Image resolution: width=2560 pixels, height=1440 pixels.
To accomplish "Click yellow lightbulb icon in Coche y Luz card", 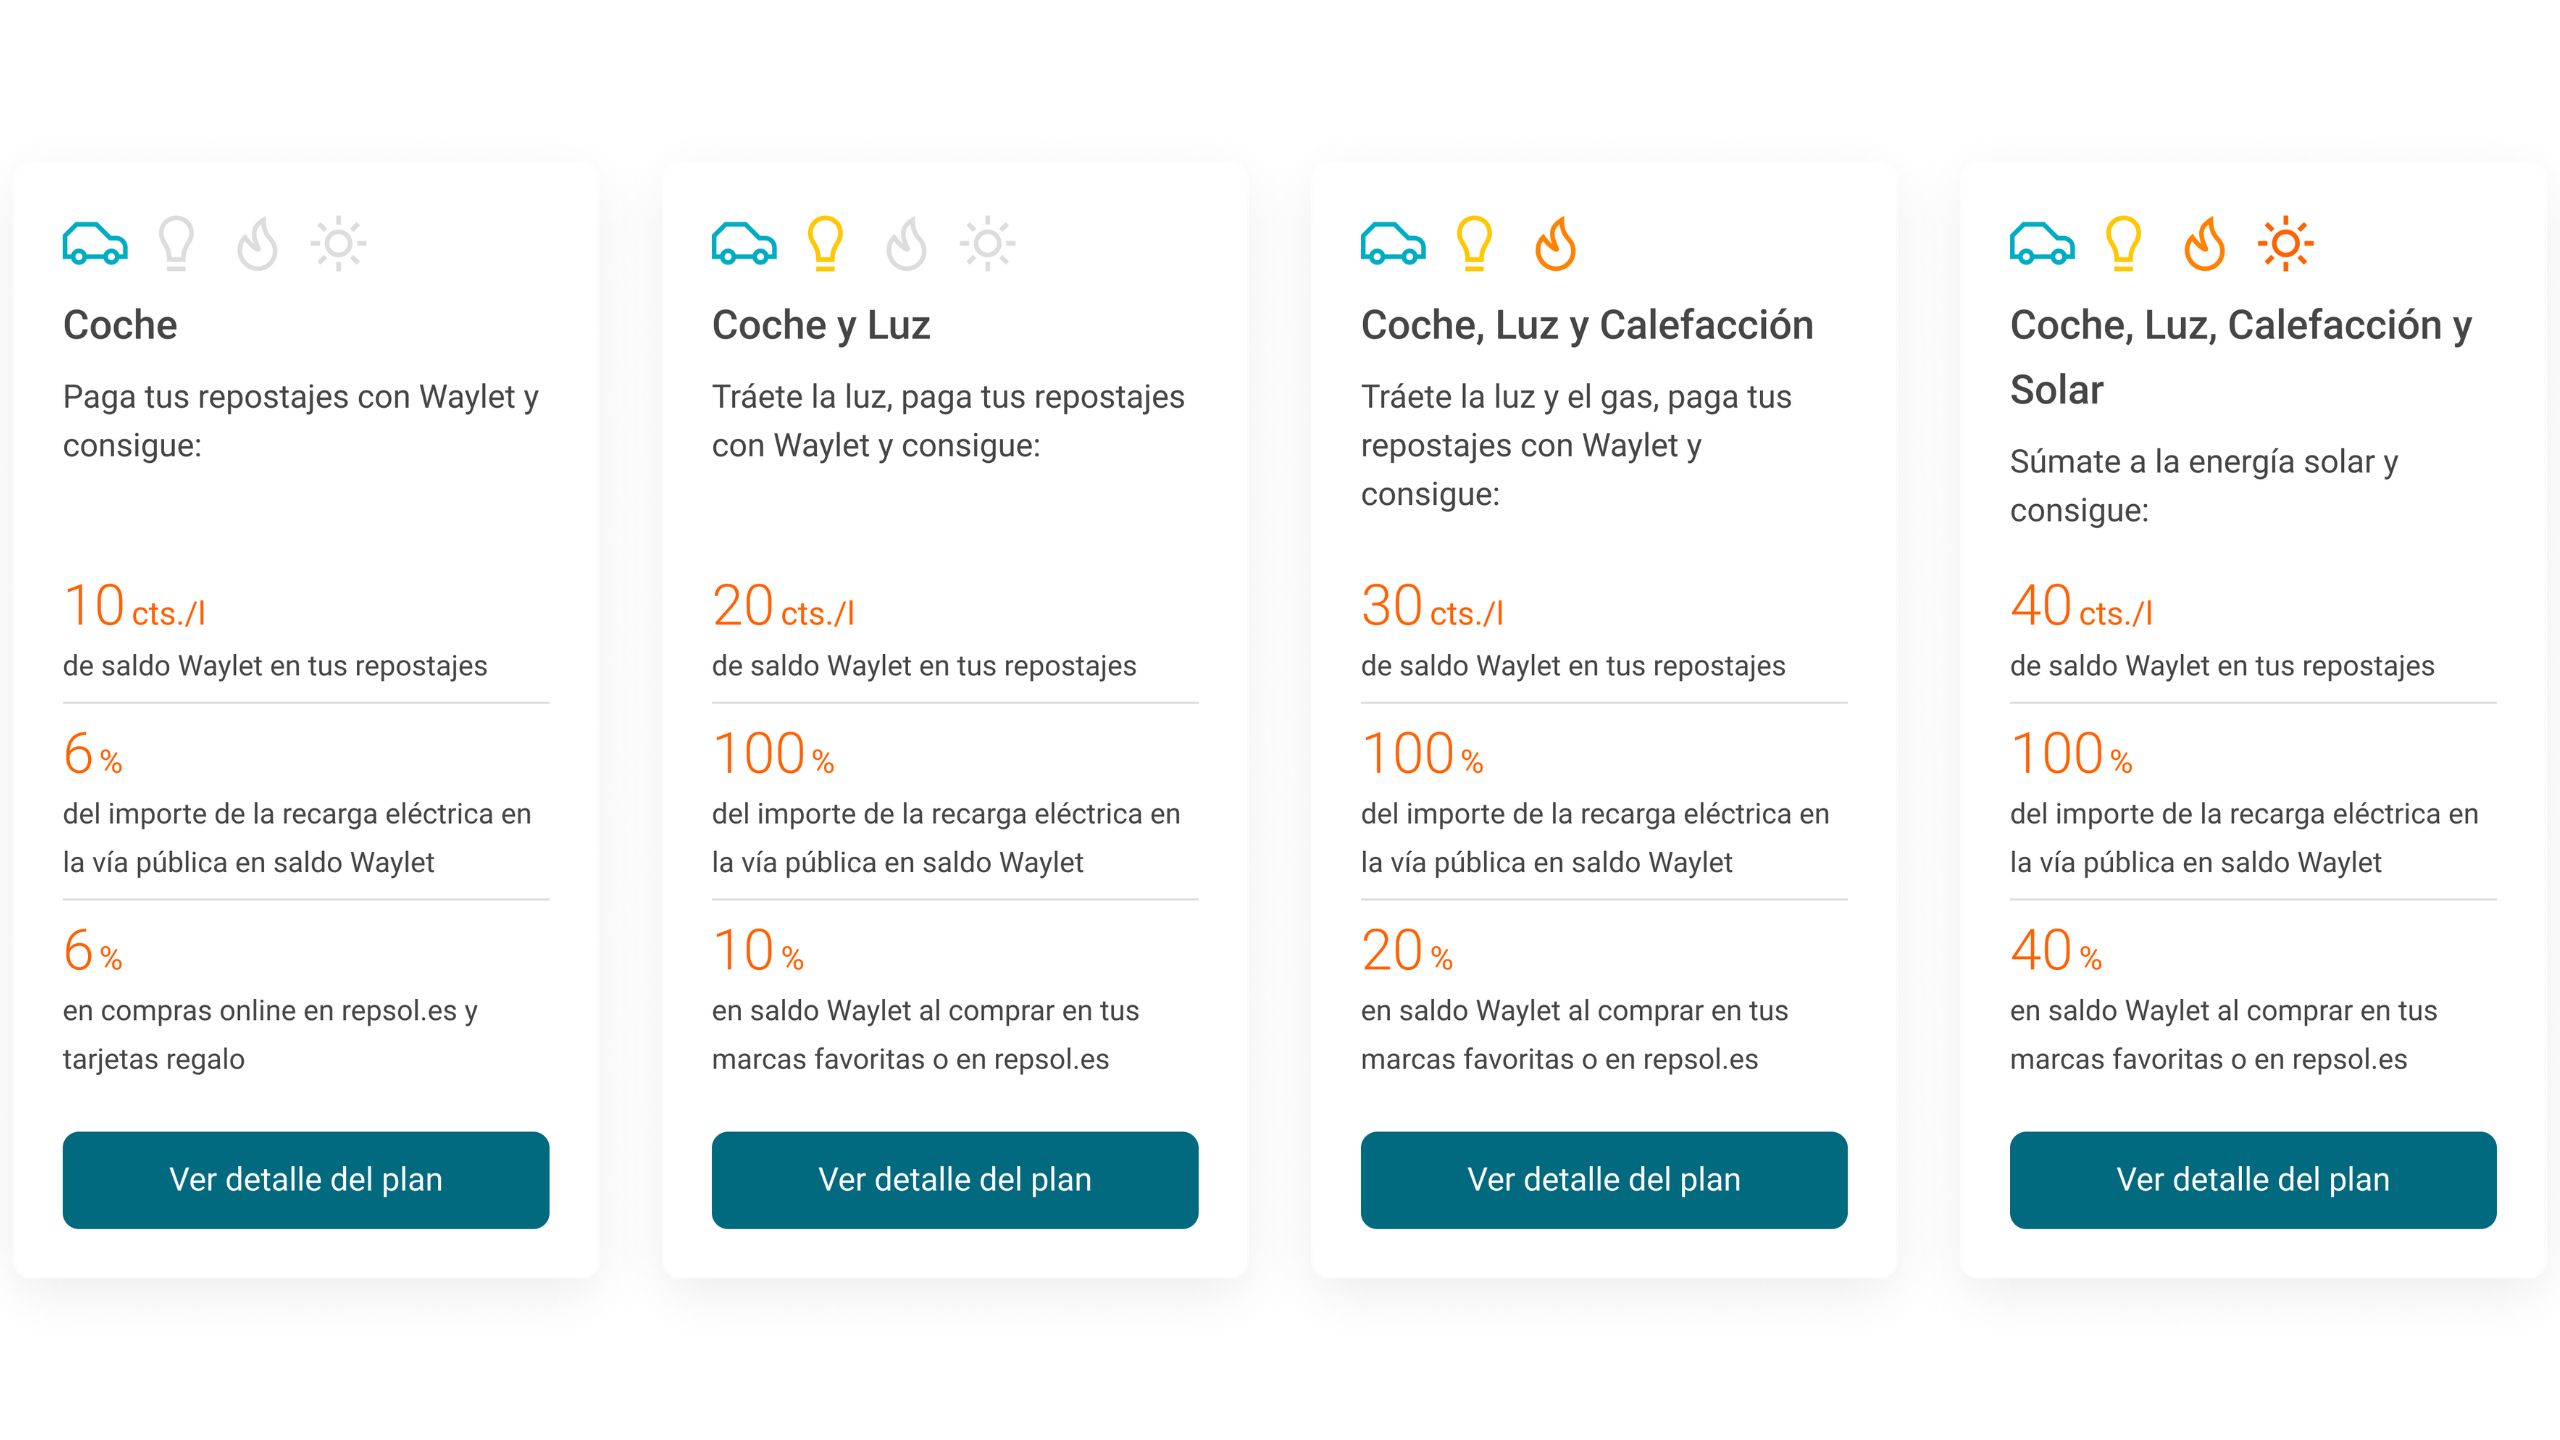I will click(825, 243).
